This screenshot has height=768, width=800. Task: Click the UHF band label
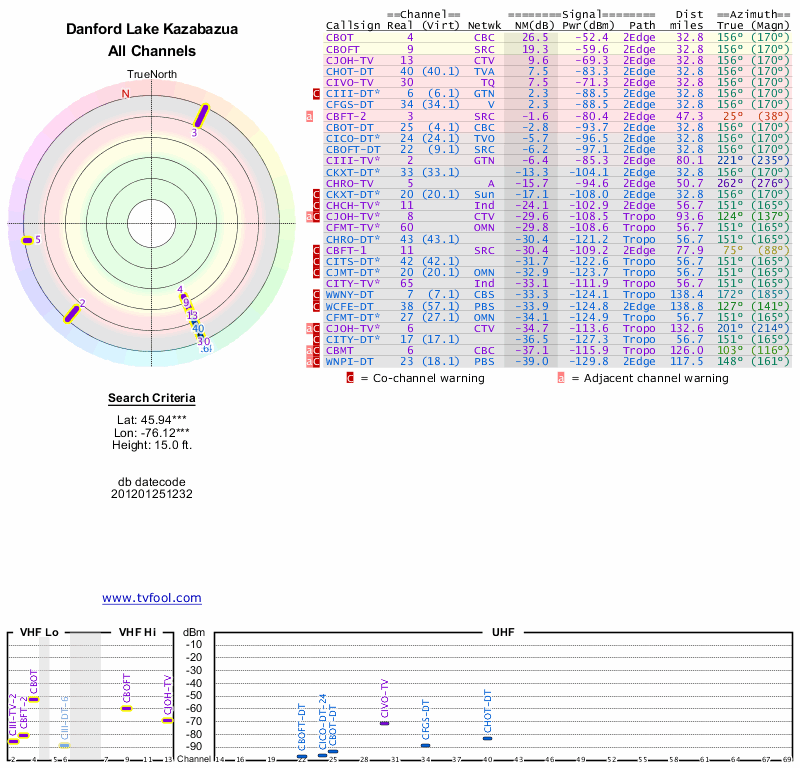(x=505, y=632)
